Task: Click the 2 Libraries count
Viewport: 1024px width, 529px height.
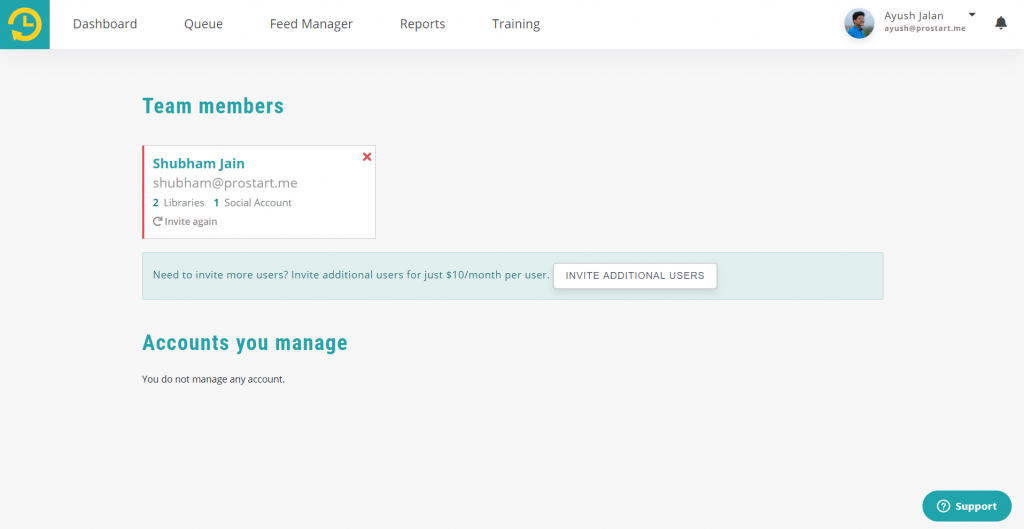Action: pos(178,202)
